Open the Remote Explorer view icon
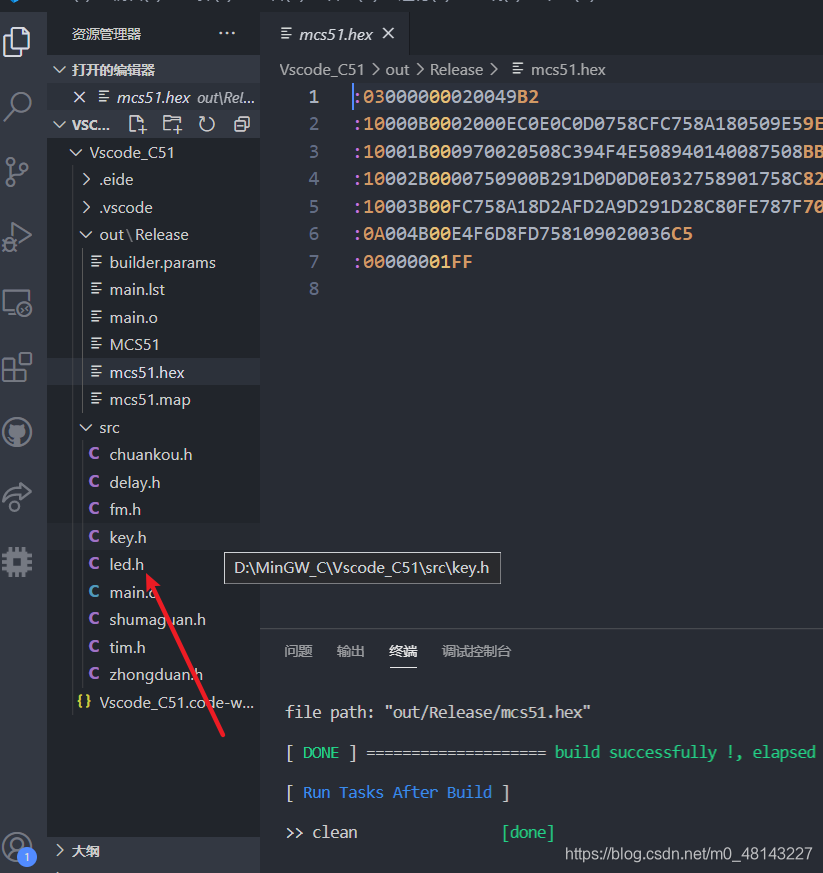This screenshot has height=873, width=823. 17,302
